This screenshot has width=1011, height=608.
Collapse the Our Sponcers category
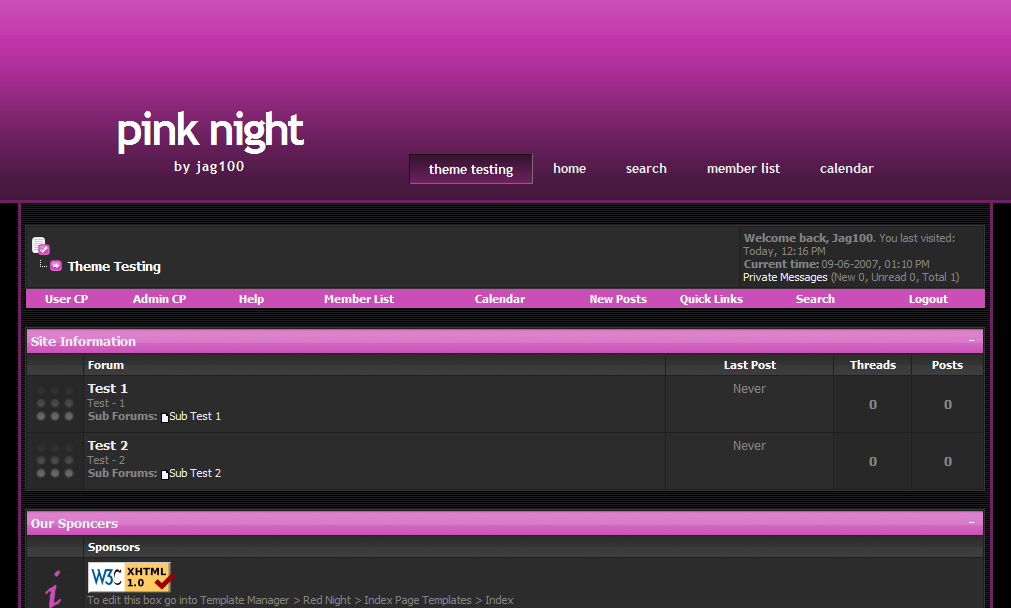[x=971, y=523]
